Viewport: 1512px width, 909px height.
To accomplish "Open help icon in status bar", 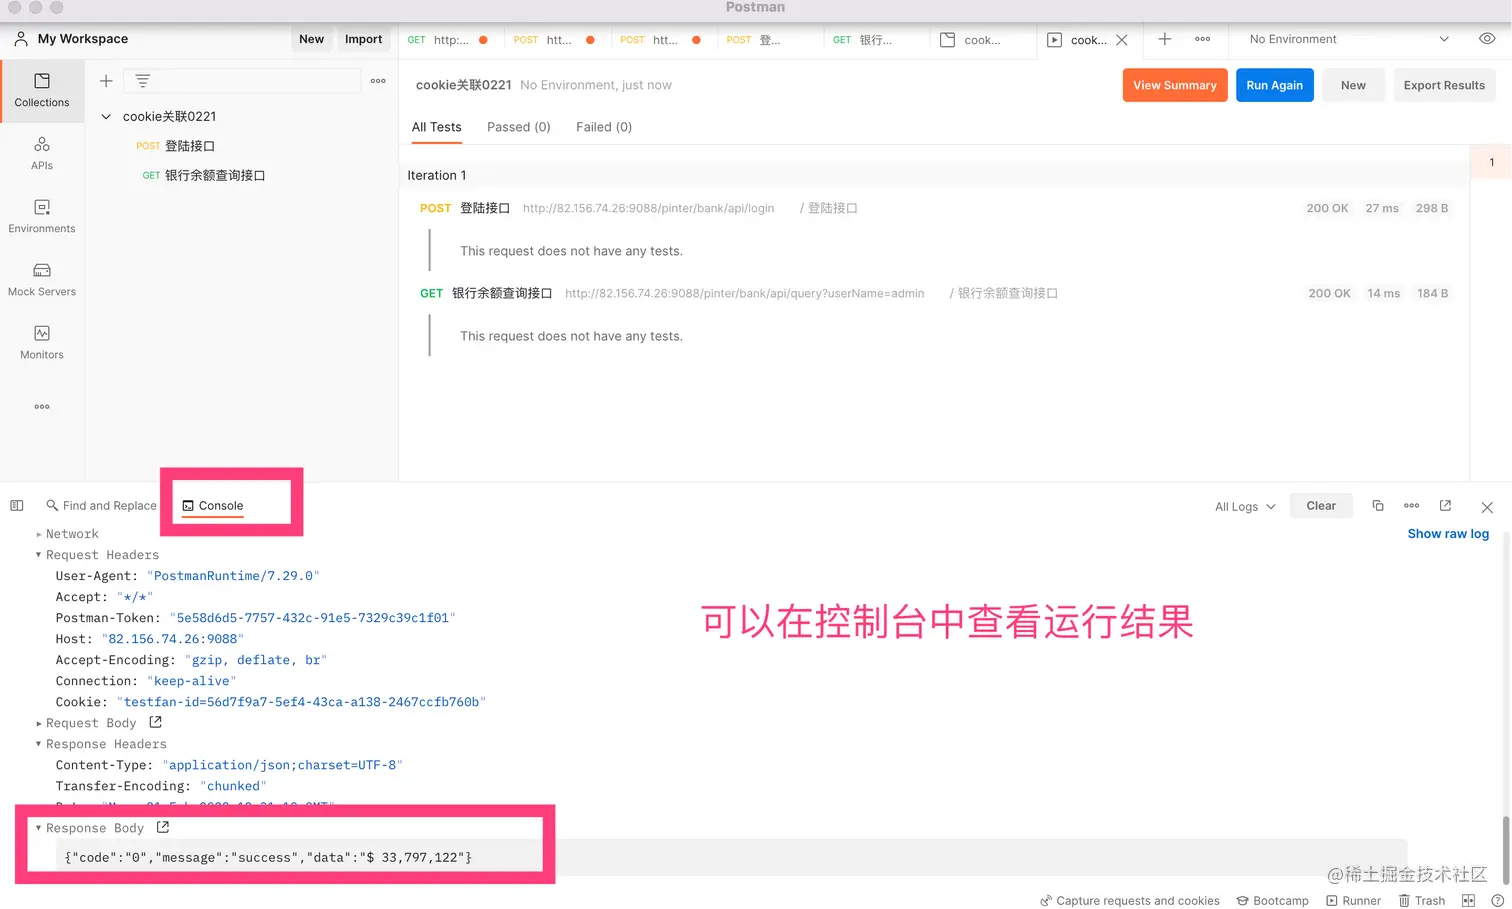I will 1497,900.
